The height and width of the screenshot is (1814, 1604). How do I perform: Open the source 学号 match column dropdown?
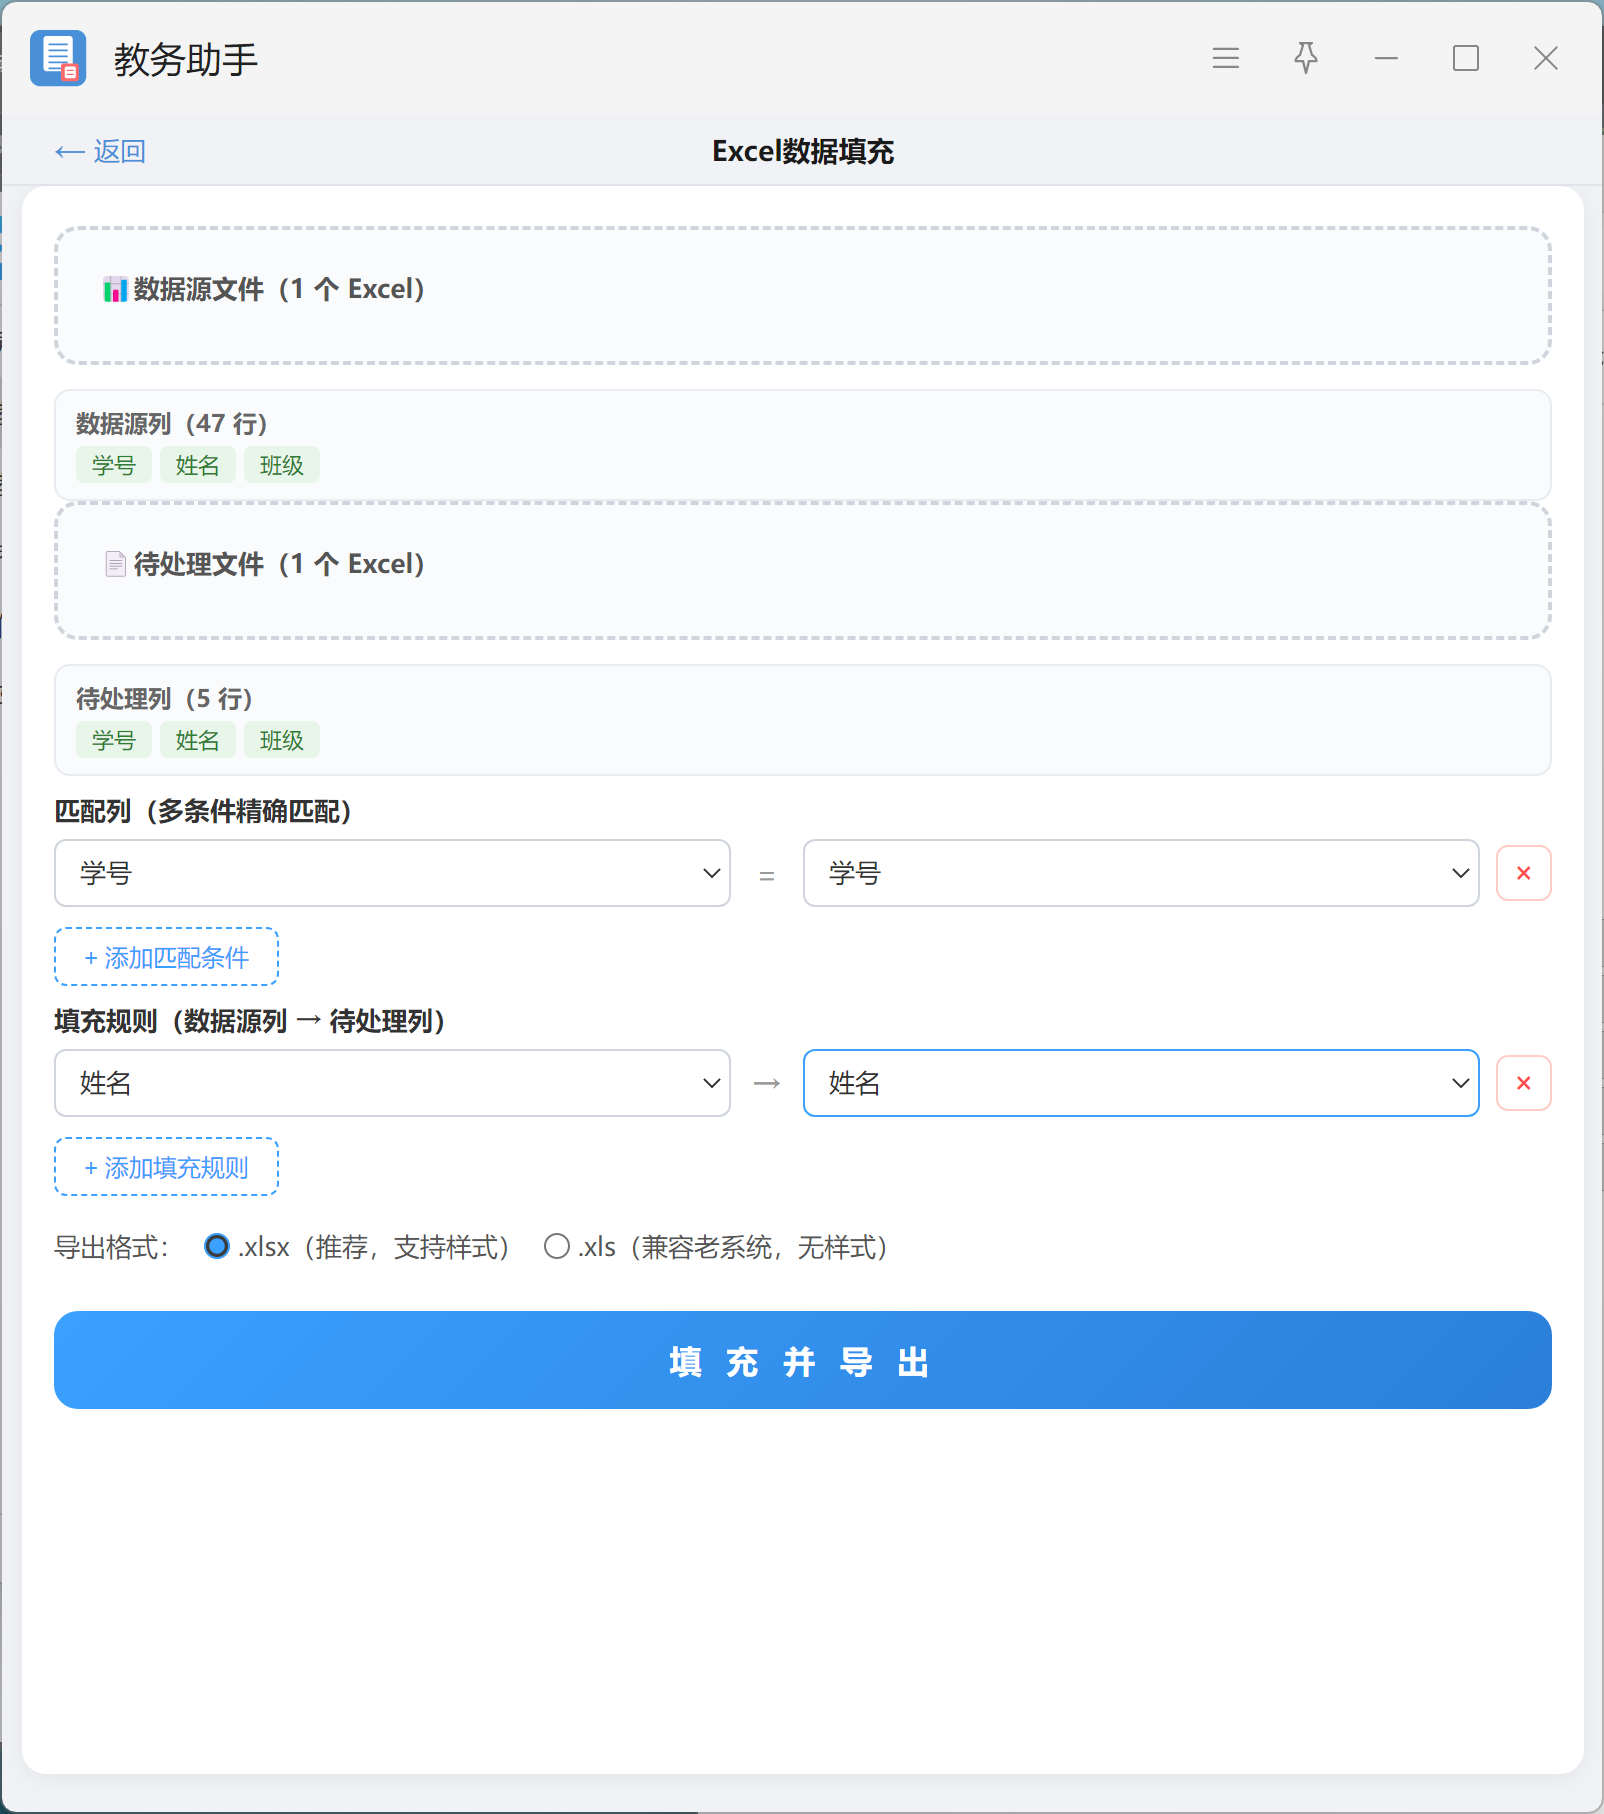click(x=392, y=873)
